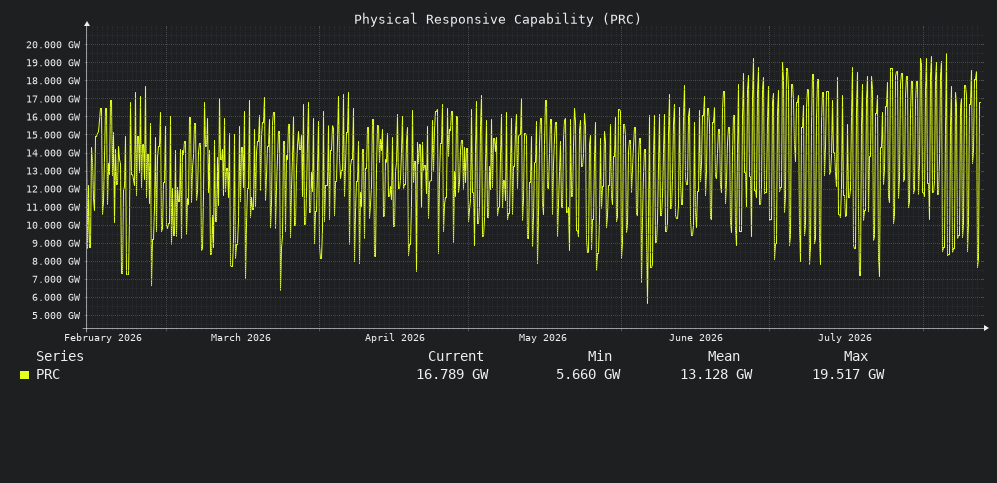Click the Max column header

856,356
